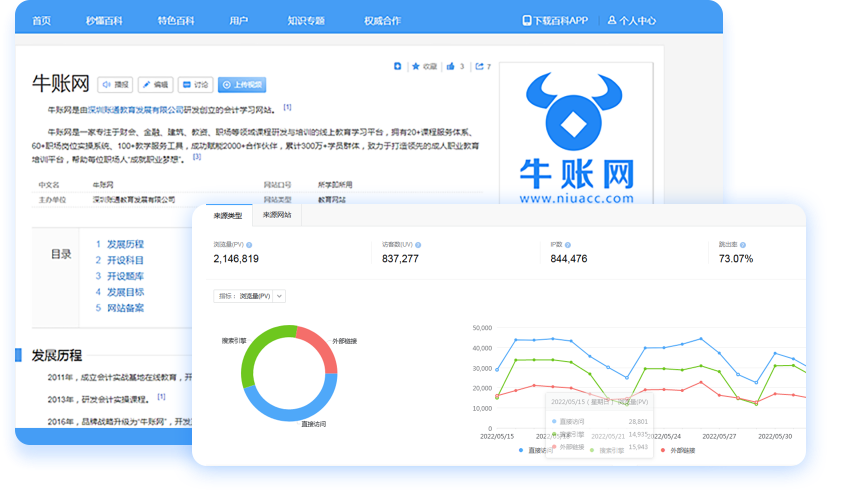
Task: Click help icon next to 浏览量(PV)
Action: pos(249,245)
